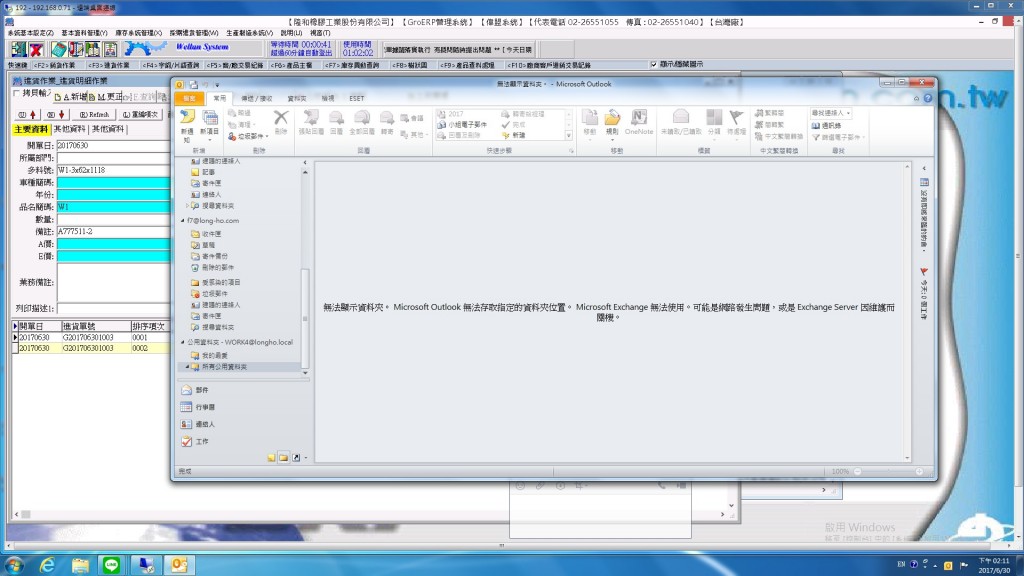Click the A. New button in ERP form
The height and width of the screenshot is (576, 1024).
click(70, 97)
